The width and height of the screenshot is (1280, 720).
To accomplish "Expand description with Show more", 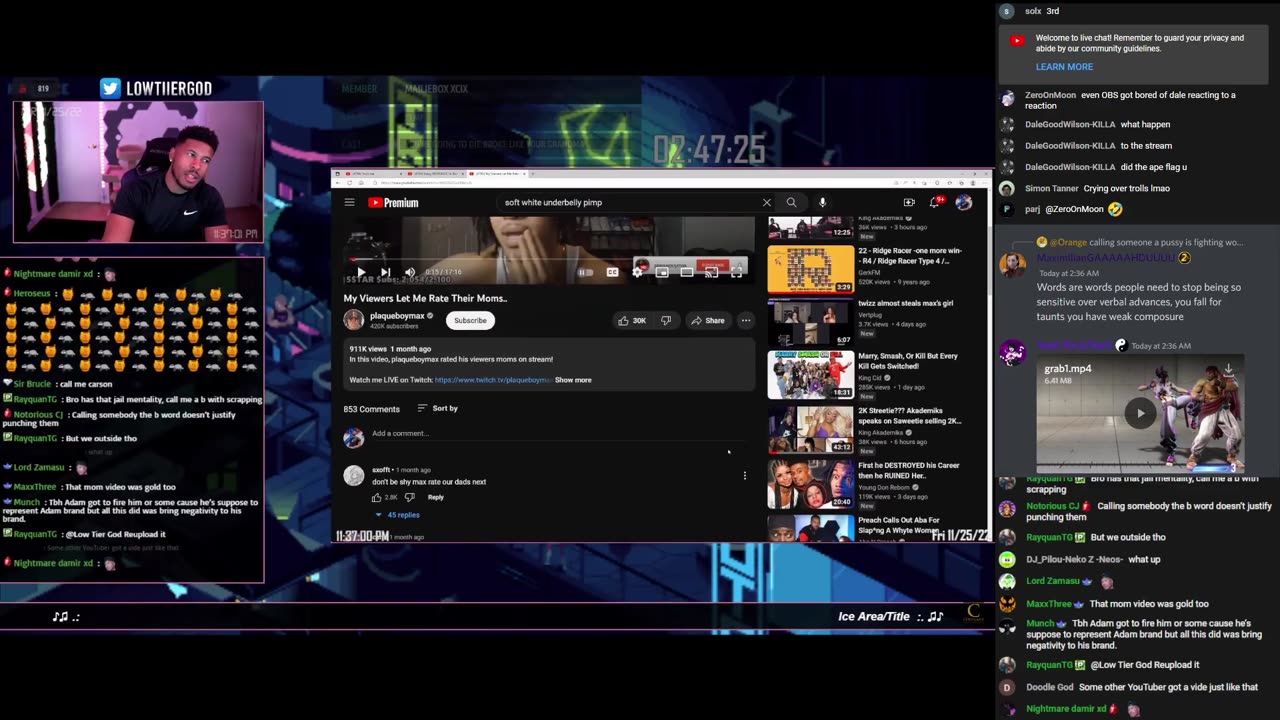I will click(x=573, y=380).
